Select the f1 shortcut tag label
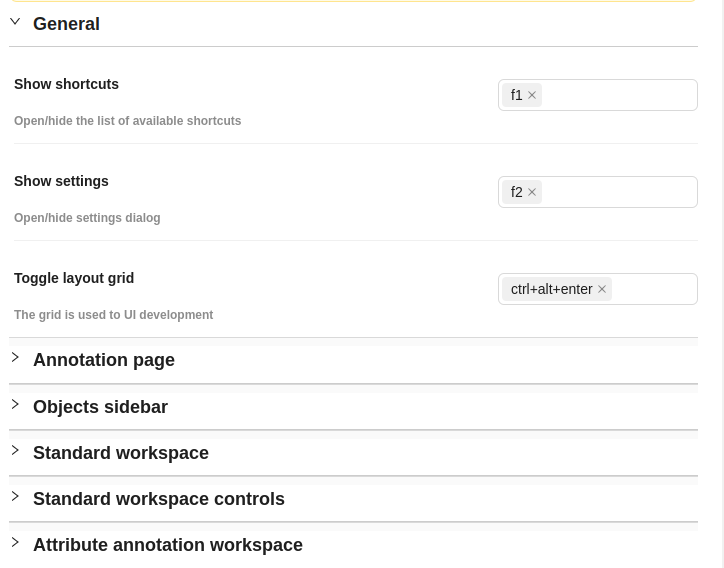The width and height of the screenshot is (724, 568). 516,95
